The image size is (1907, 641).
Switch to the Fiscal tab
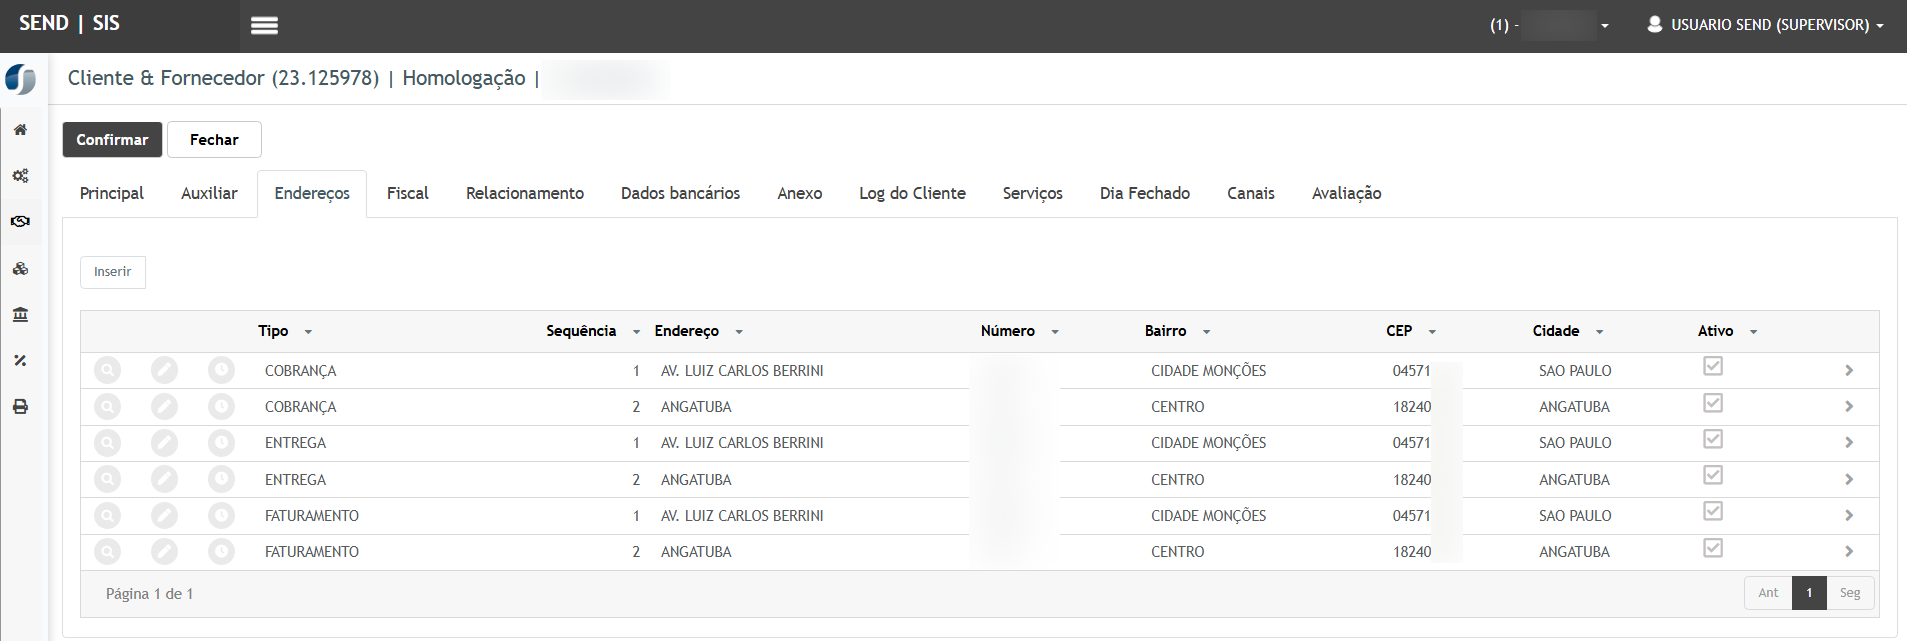(x=407, y=194)
